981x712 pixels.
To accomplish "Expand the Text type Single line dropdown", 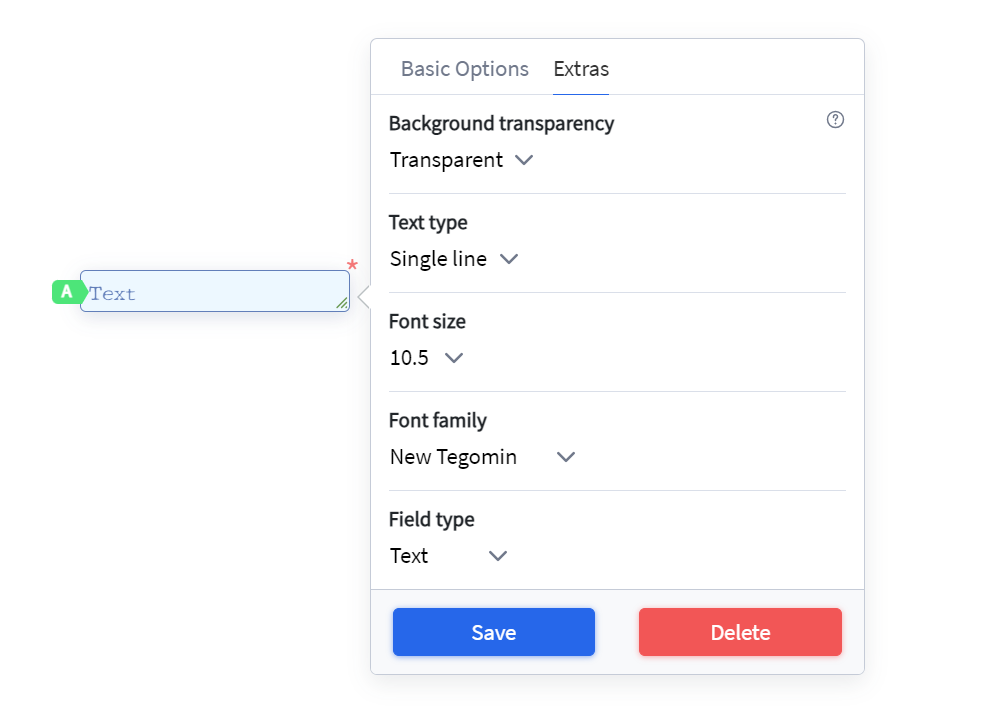I will (454, 259).
